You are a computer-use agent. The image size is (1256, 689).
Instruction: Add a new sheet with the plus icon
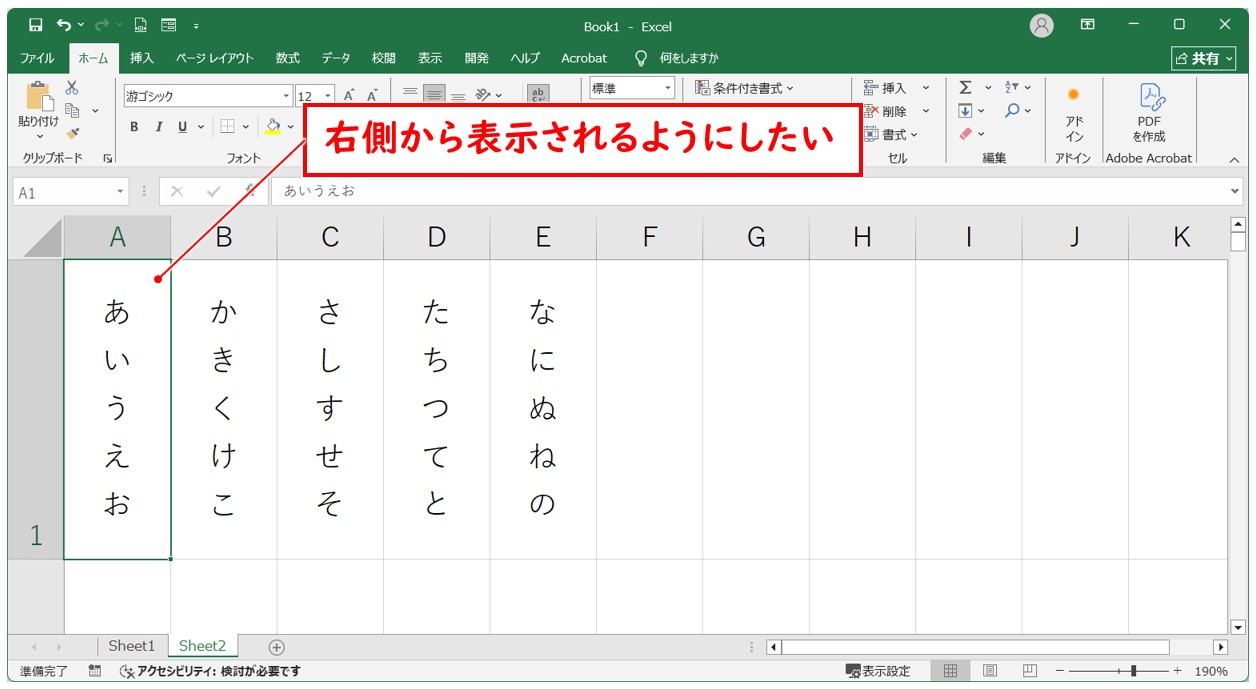pos(277,647)
